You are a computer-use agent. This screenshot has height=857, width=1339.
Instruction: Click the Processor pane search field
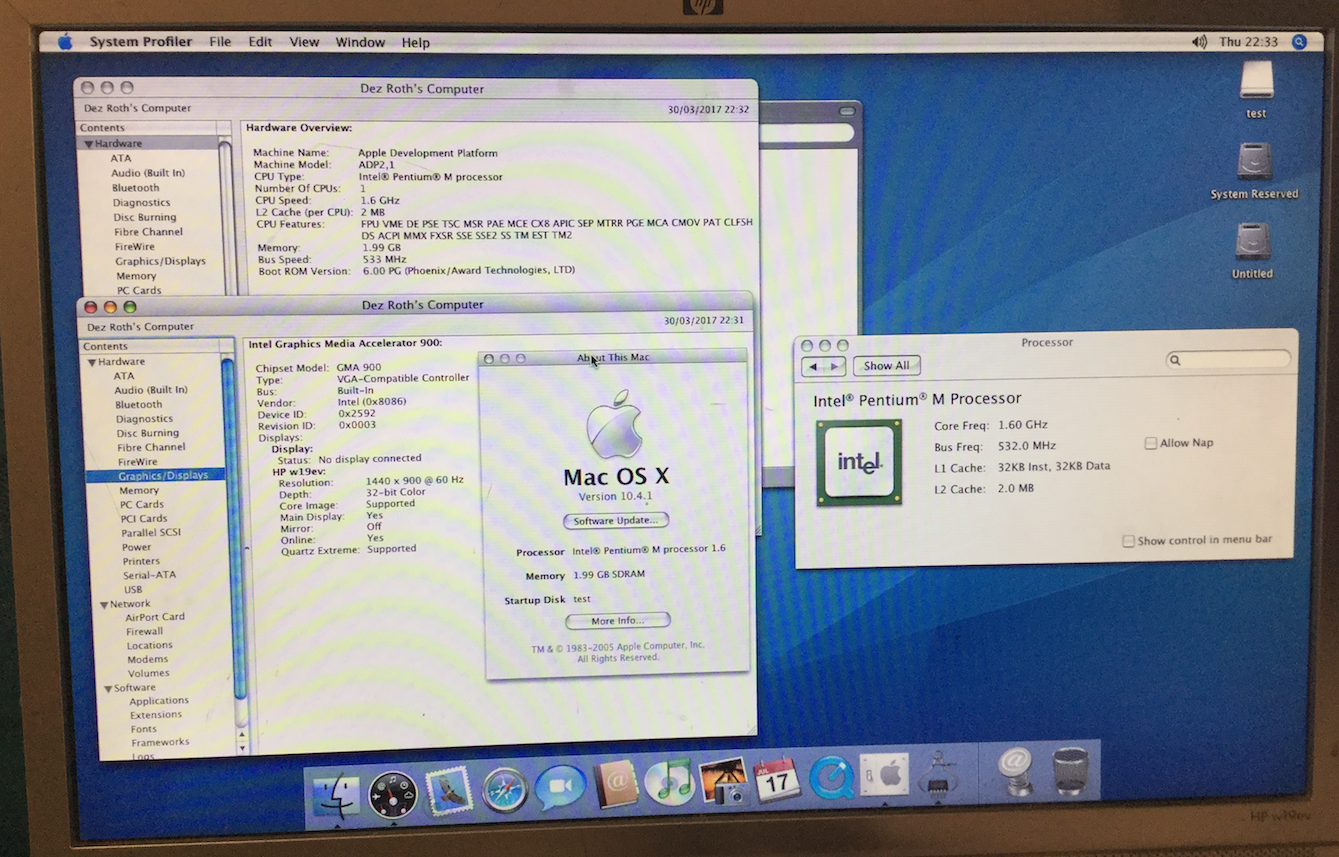pos(1228,359)
